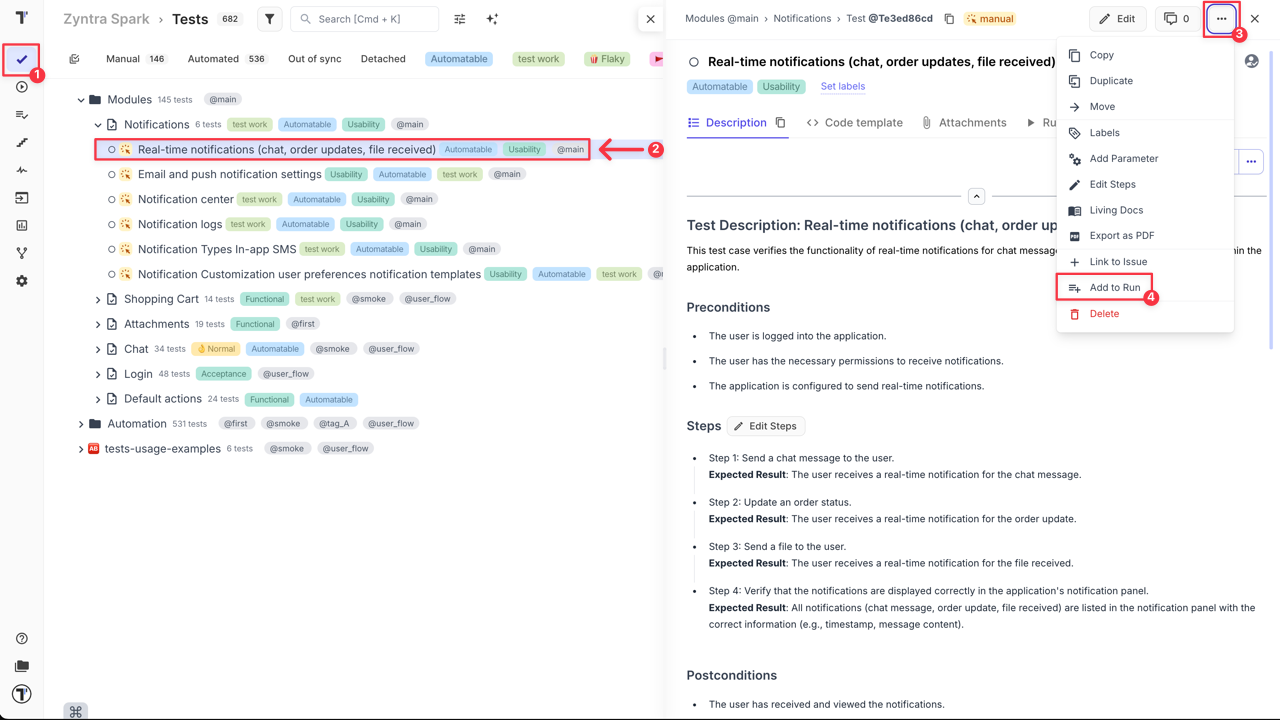Click the Help question mark icon at bottom
1280x720 pixels.
tap(22, 637)
